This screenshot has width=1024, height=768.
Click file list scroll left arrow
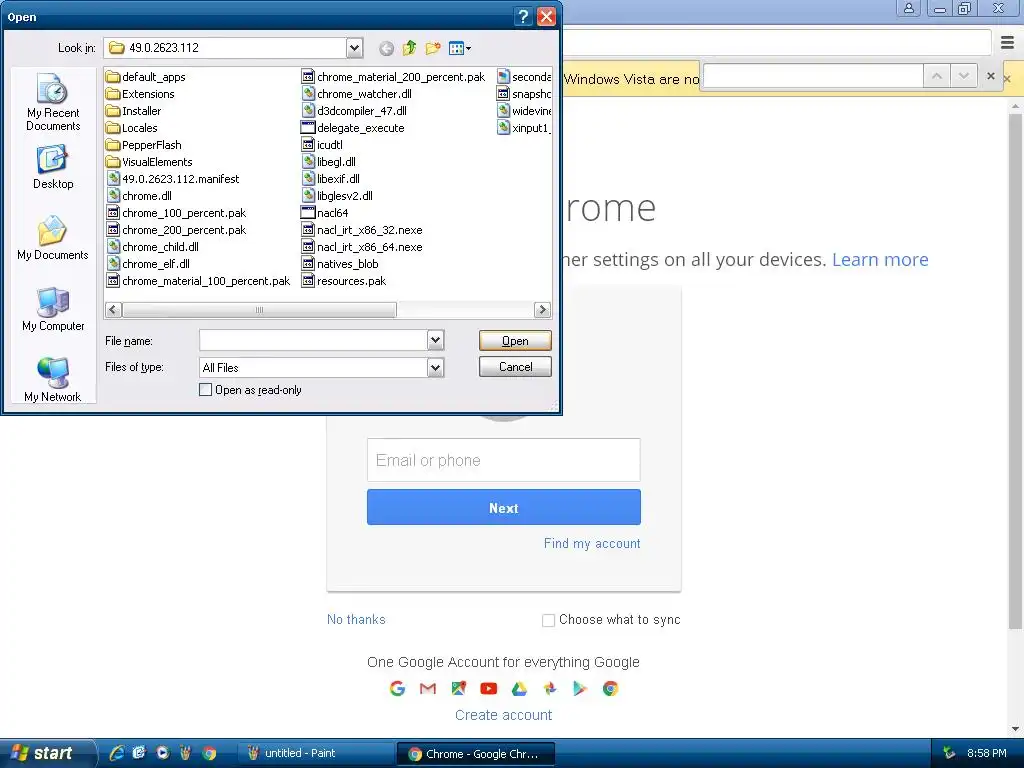[x=113, y=310]
